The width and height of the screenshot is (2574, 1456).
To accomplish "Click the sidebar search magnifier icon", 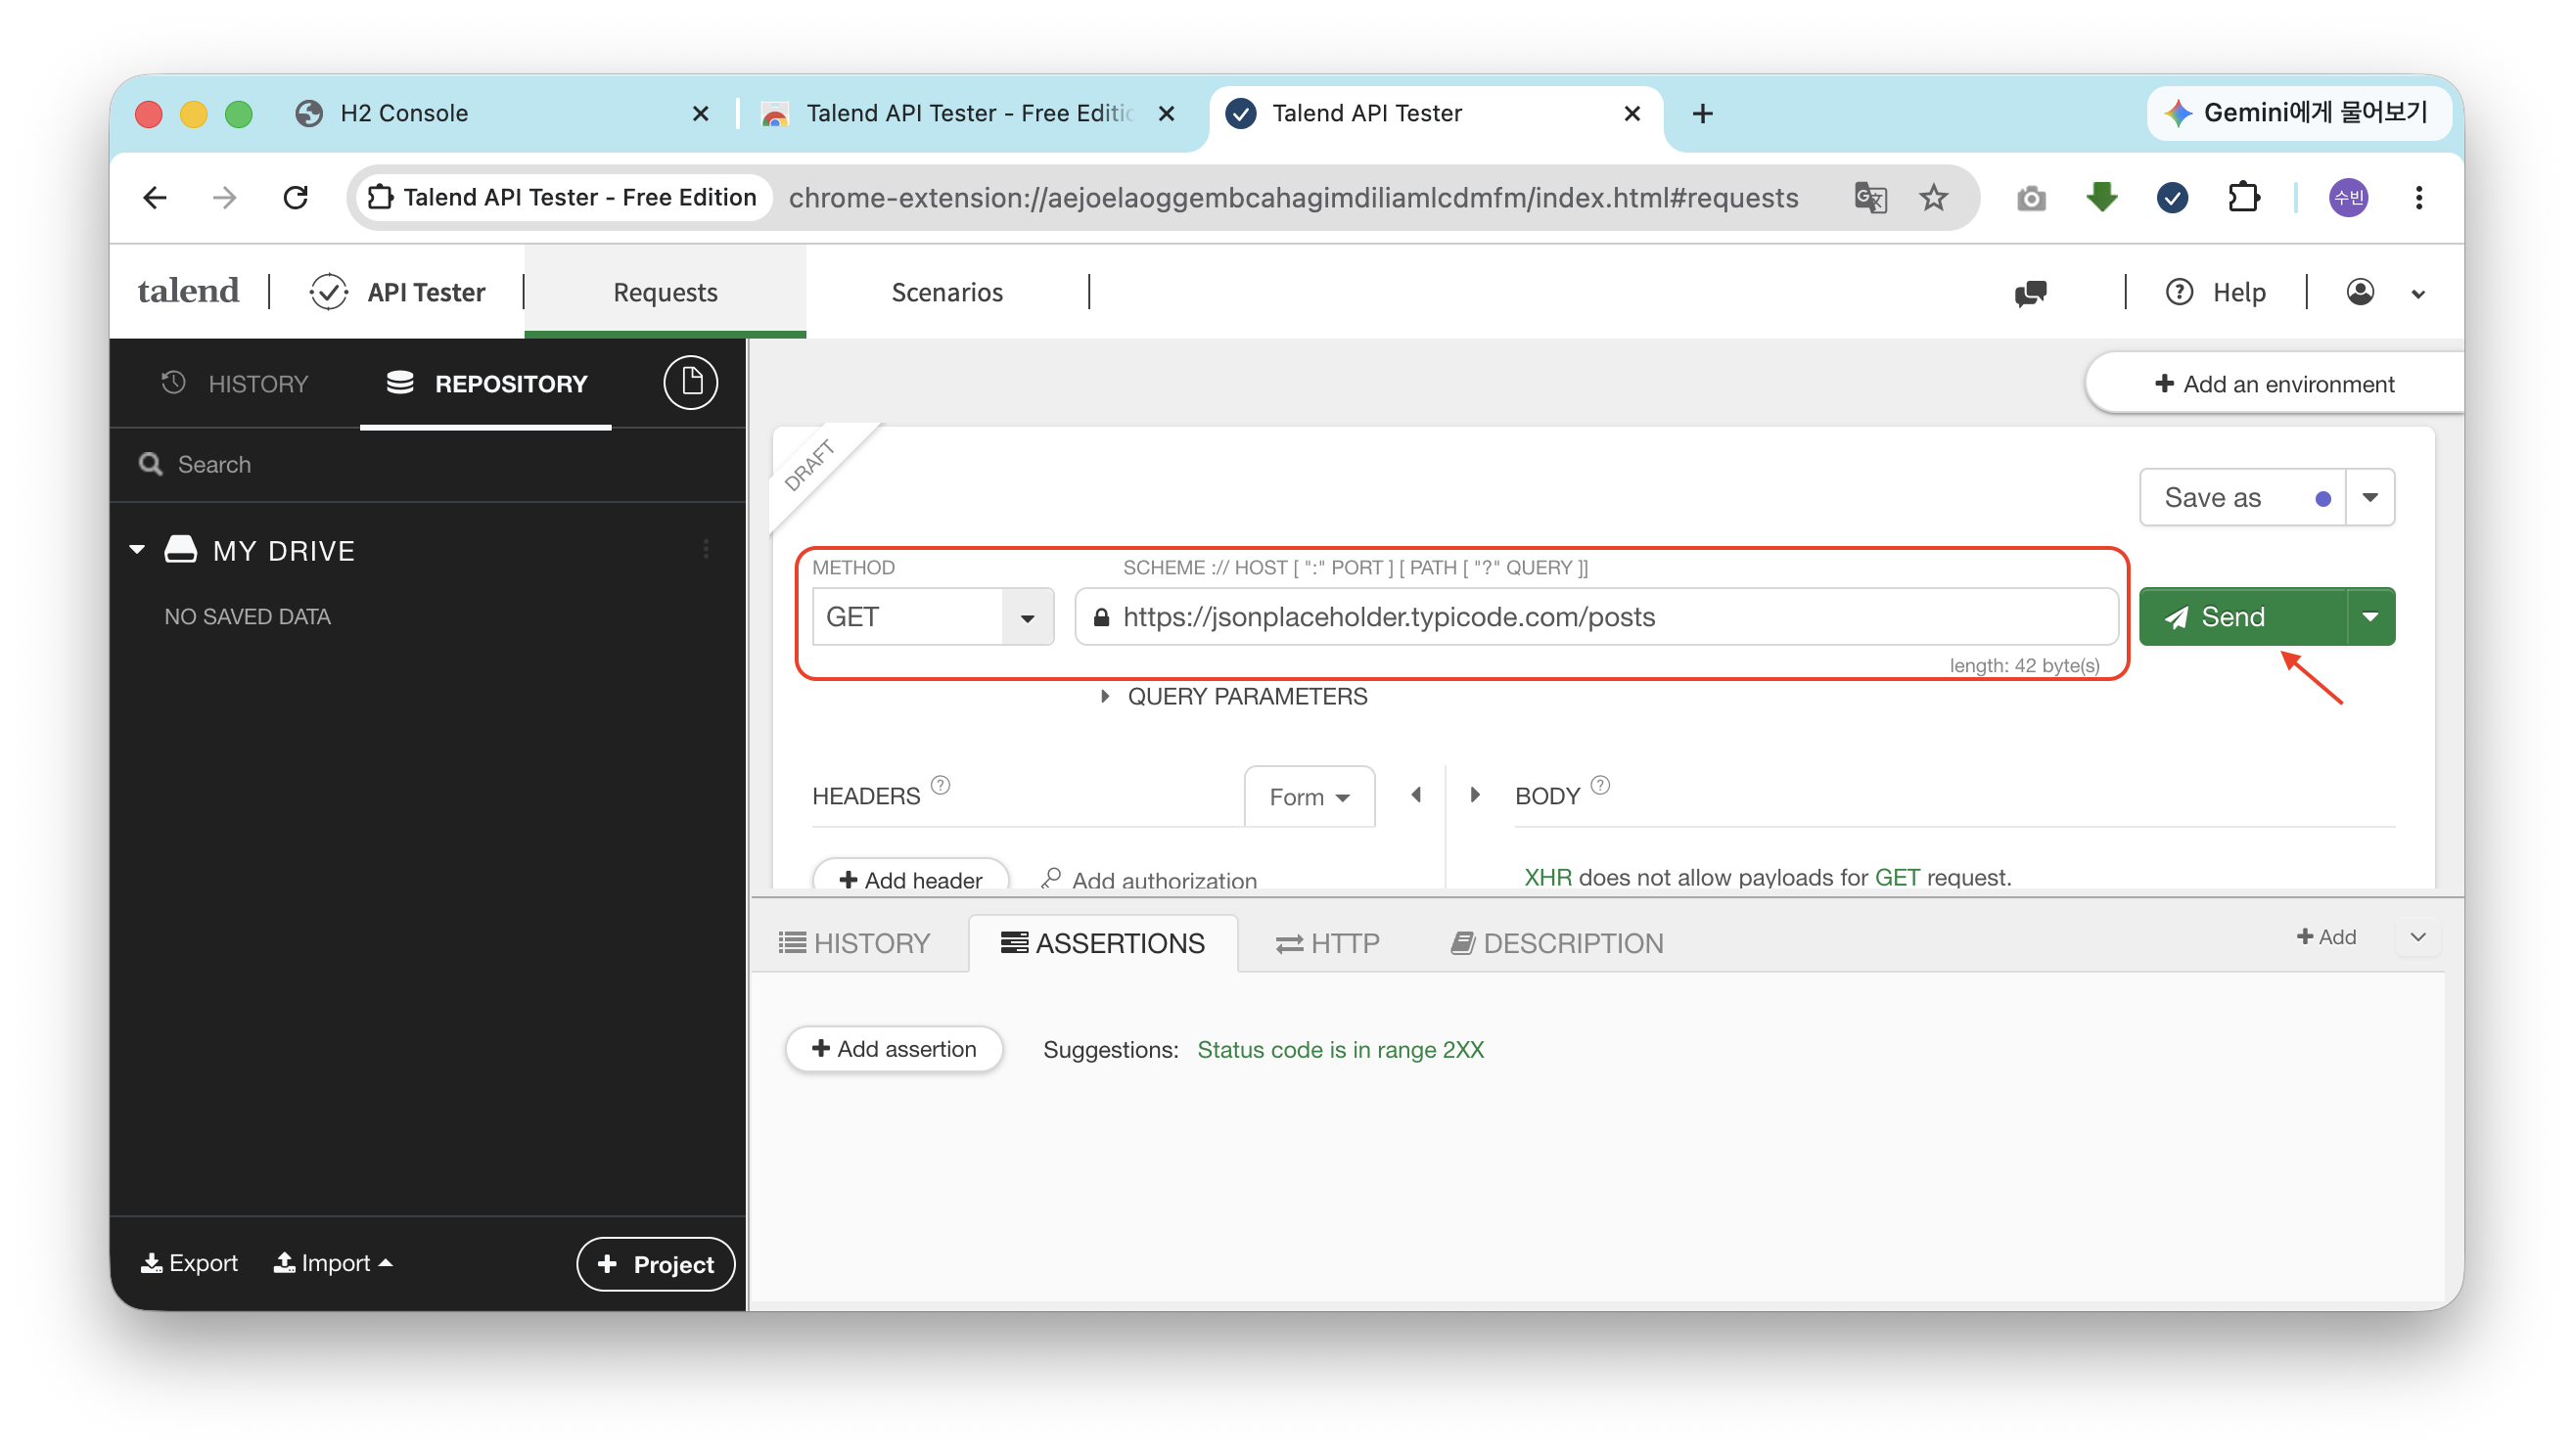I will click(151, 464).
